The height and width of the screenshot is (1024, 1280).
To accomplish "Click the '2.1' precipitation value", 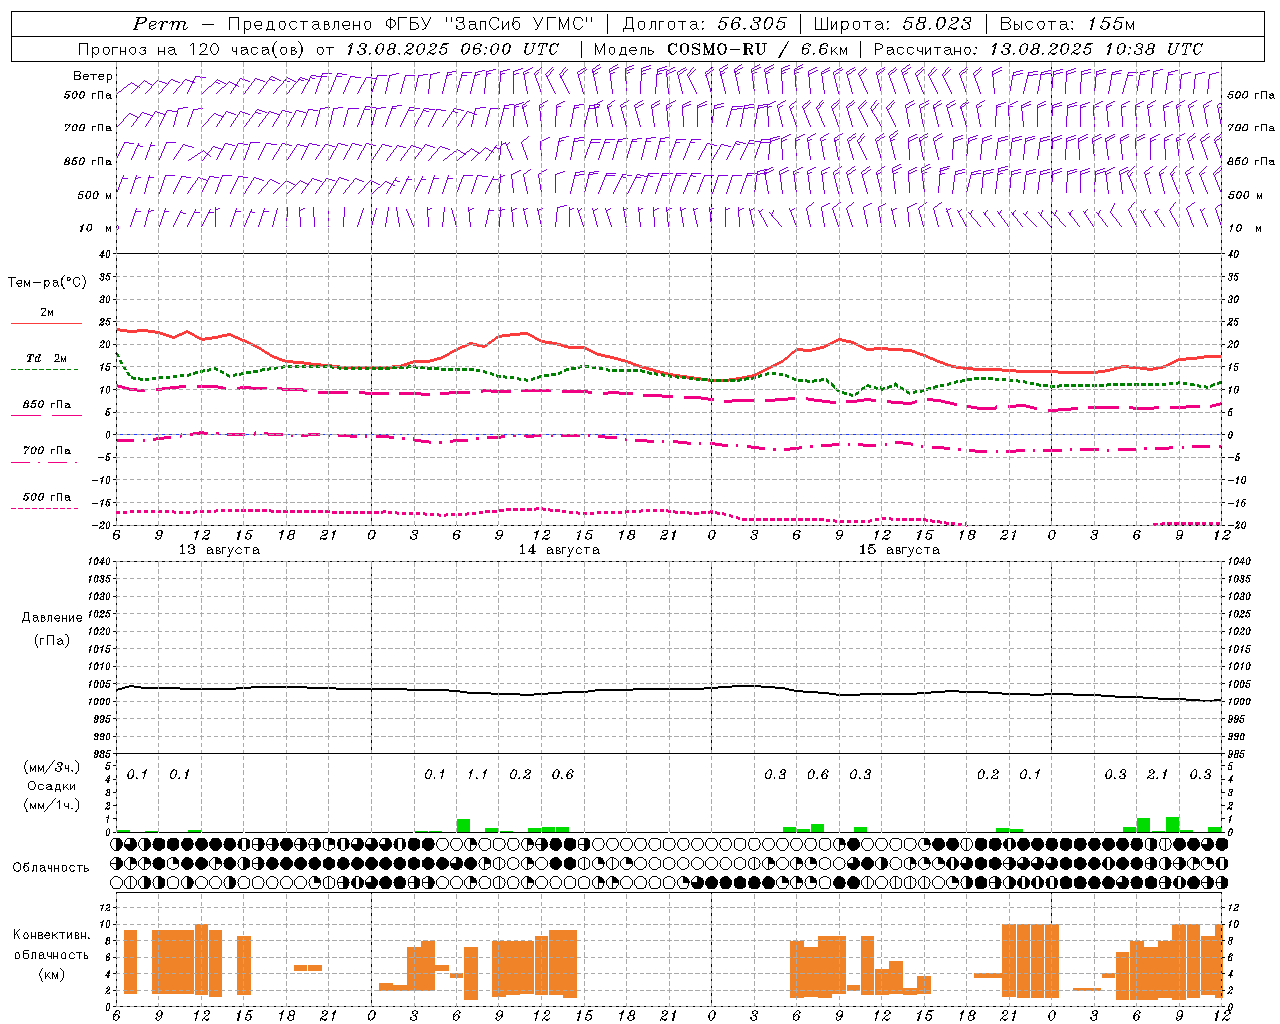I will (1157, 774).
